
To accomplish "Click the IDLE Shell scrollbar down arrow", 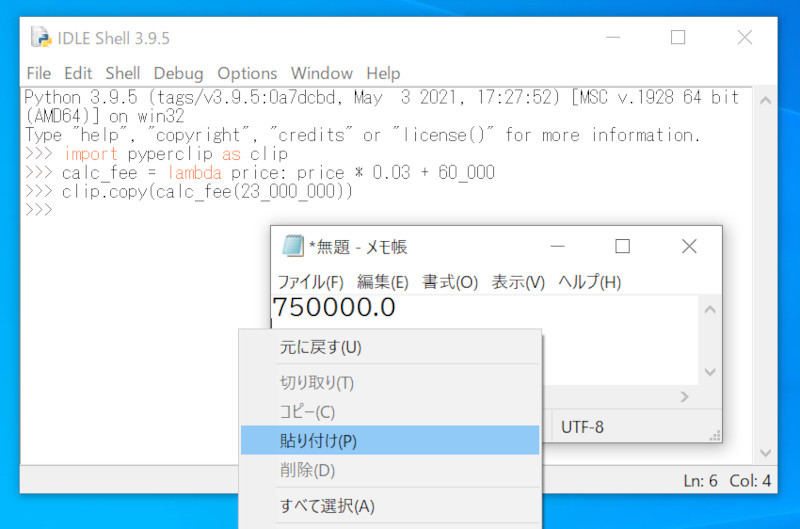I will click(x=765, y=452).
